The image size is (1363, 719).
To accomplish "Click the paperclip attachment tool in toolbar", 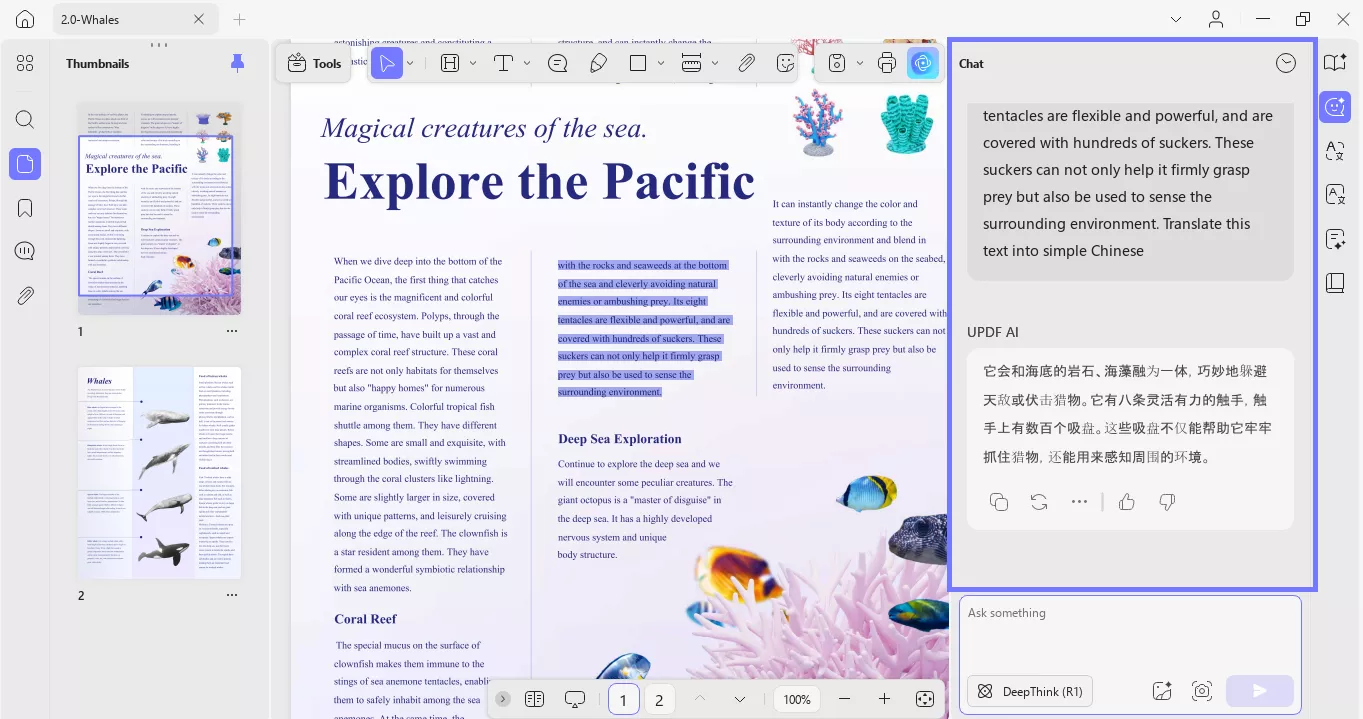I will point(746,63).
